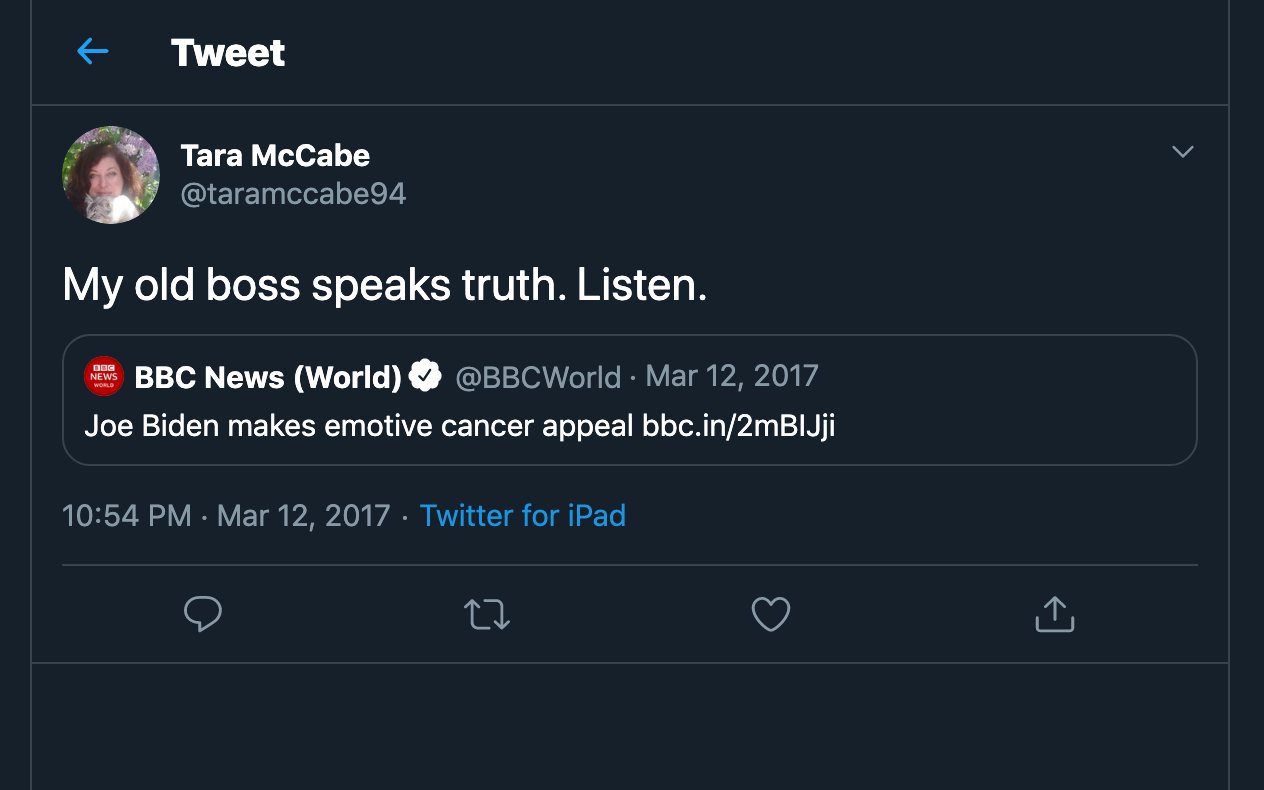Open the bbc.in/2mBIJji link

[739, 427]
